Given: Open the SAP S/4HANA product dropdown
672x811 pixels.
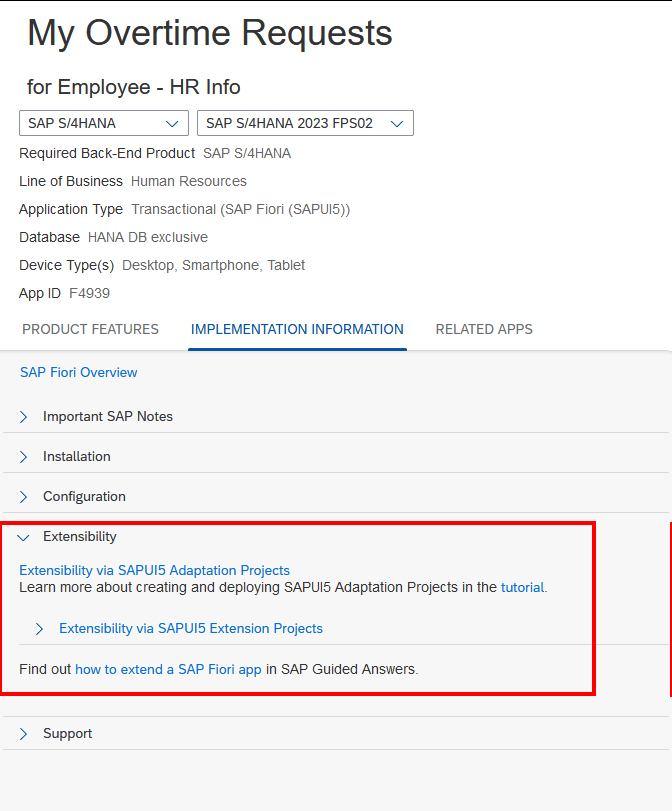Looking at the screenshot, I should click(104, 123).
